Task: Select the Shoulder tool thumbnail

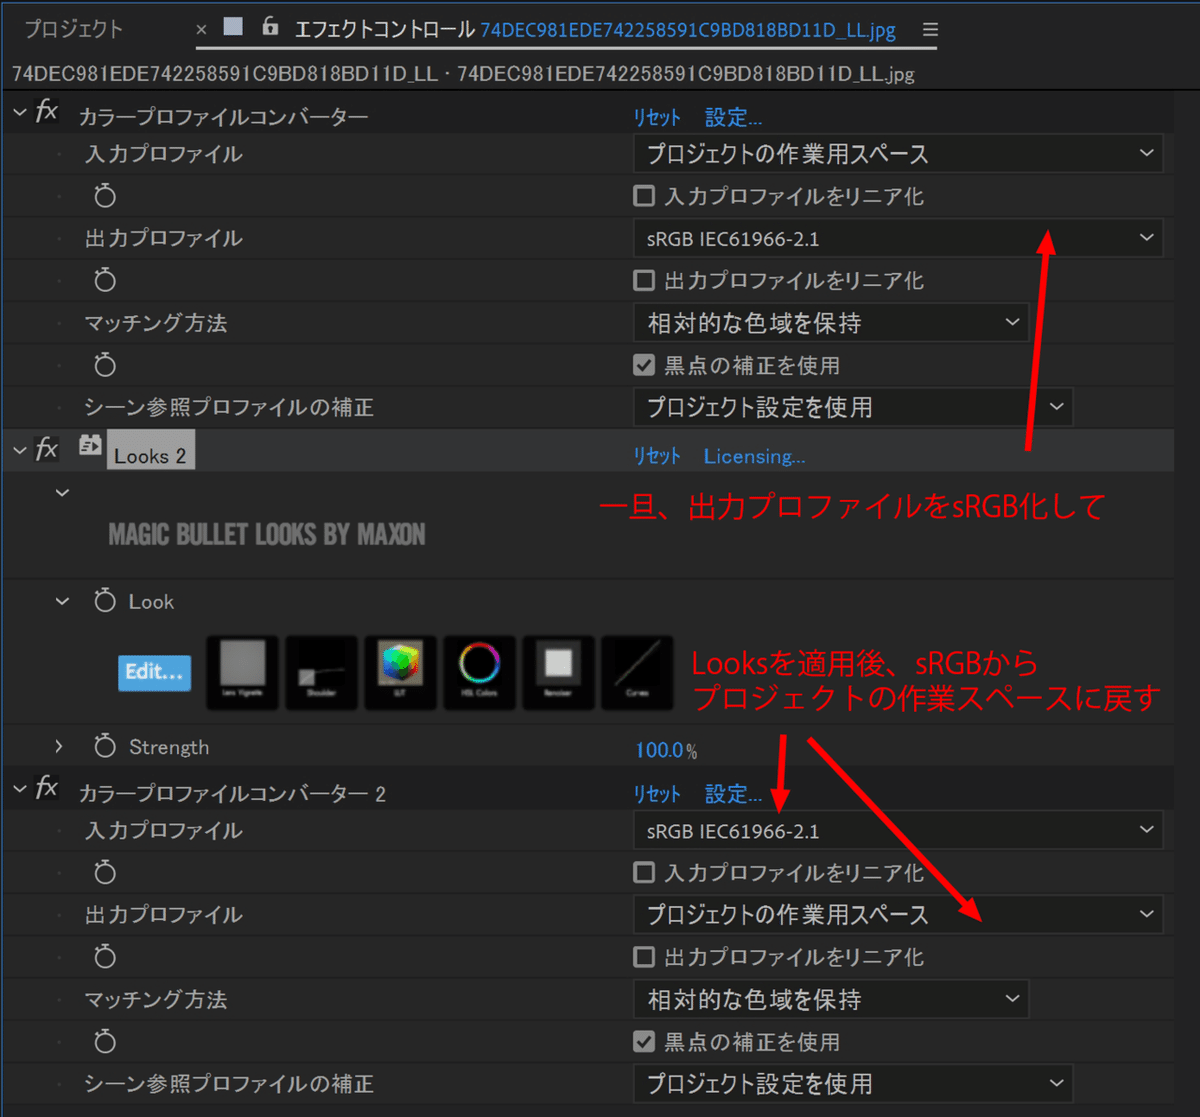Action: point(321,672)
